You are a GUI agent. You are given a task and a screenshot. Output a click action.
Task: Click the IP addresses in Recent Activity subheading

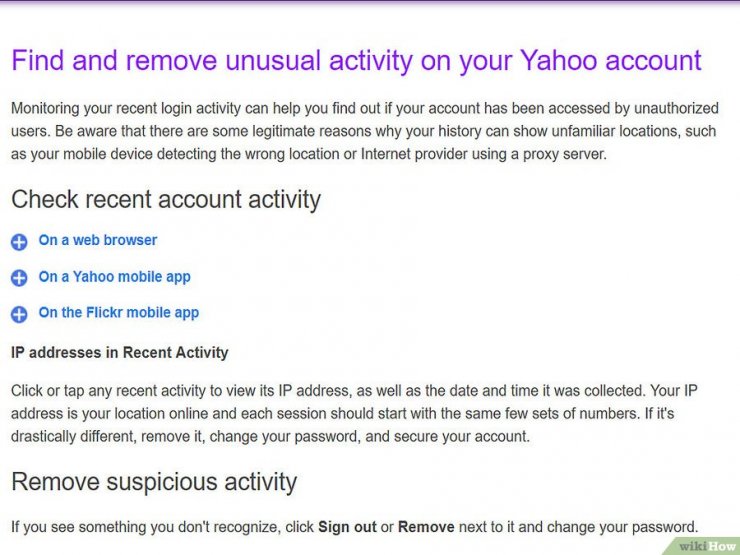point(119,353)
